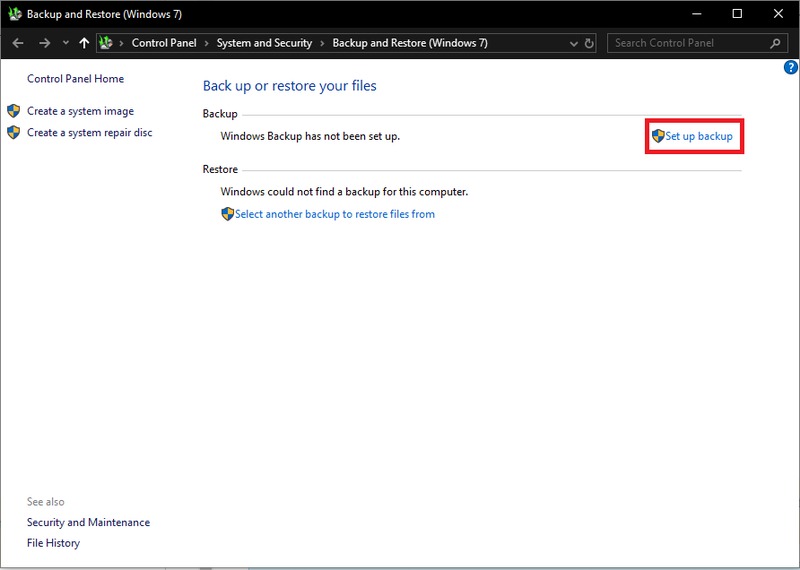
Task: Click the Forward navigation arrow
Action: pos(44,43)
